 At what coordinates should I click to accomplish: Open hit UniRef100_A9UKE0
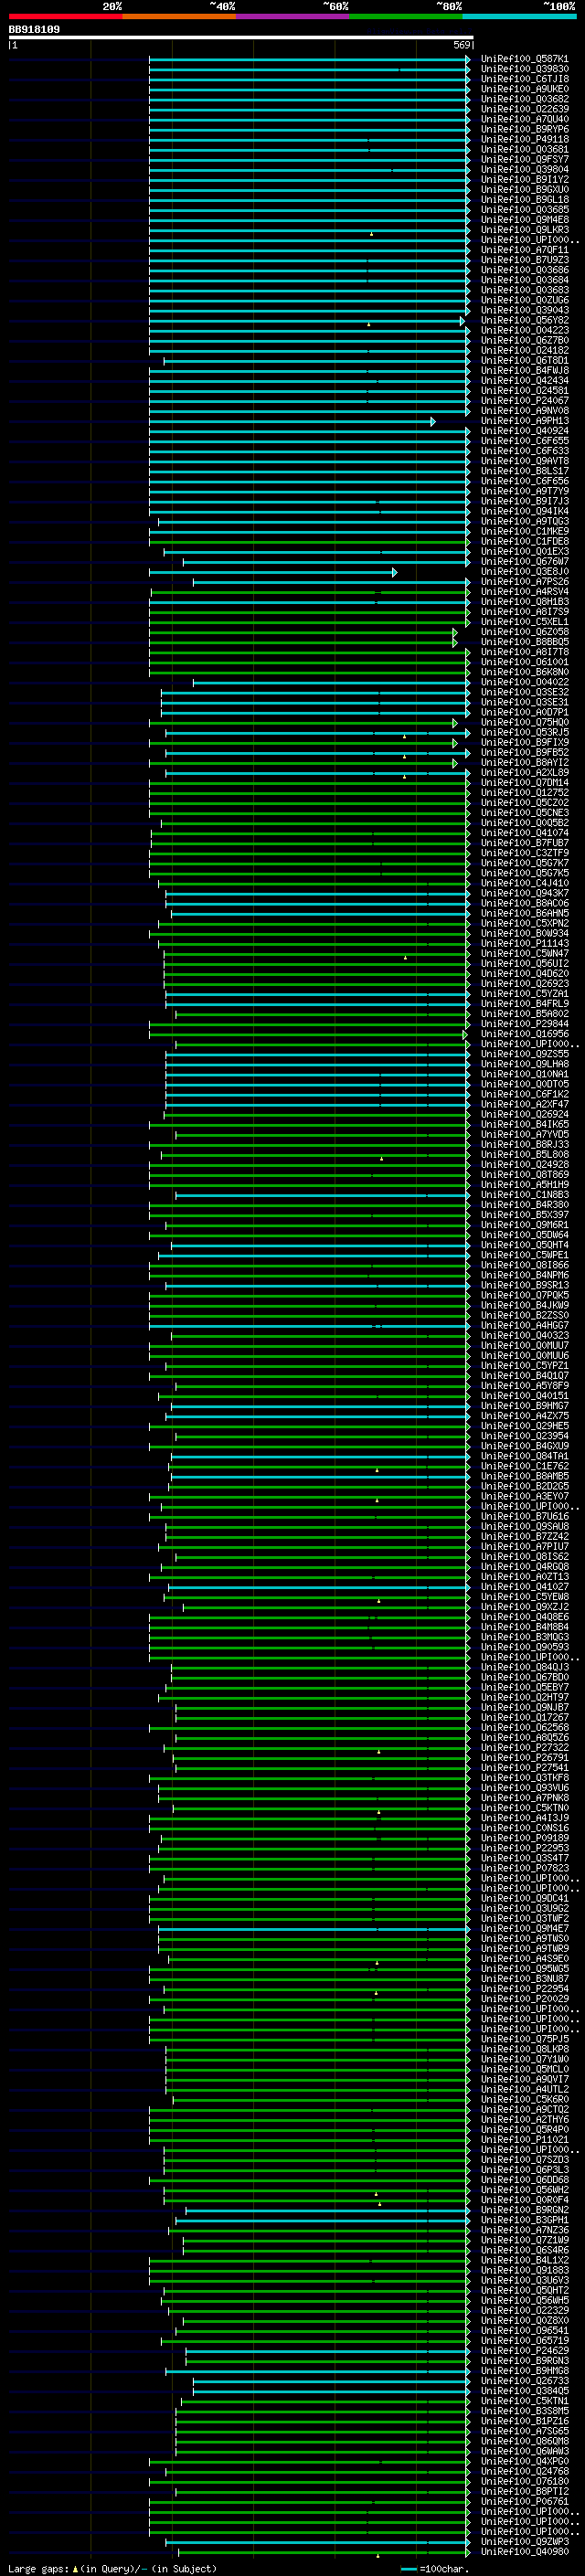(x=525, y=89)
